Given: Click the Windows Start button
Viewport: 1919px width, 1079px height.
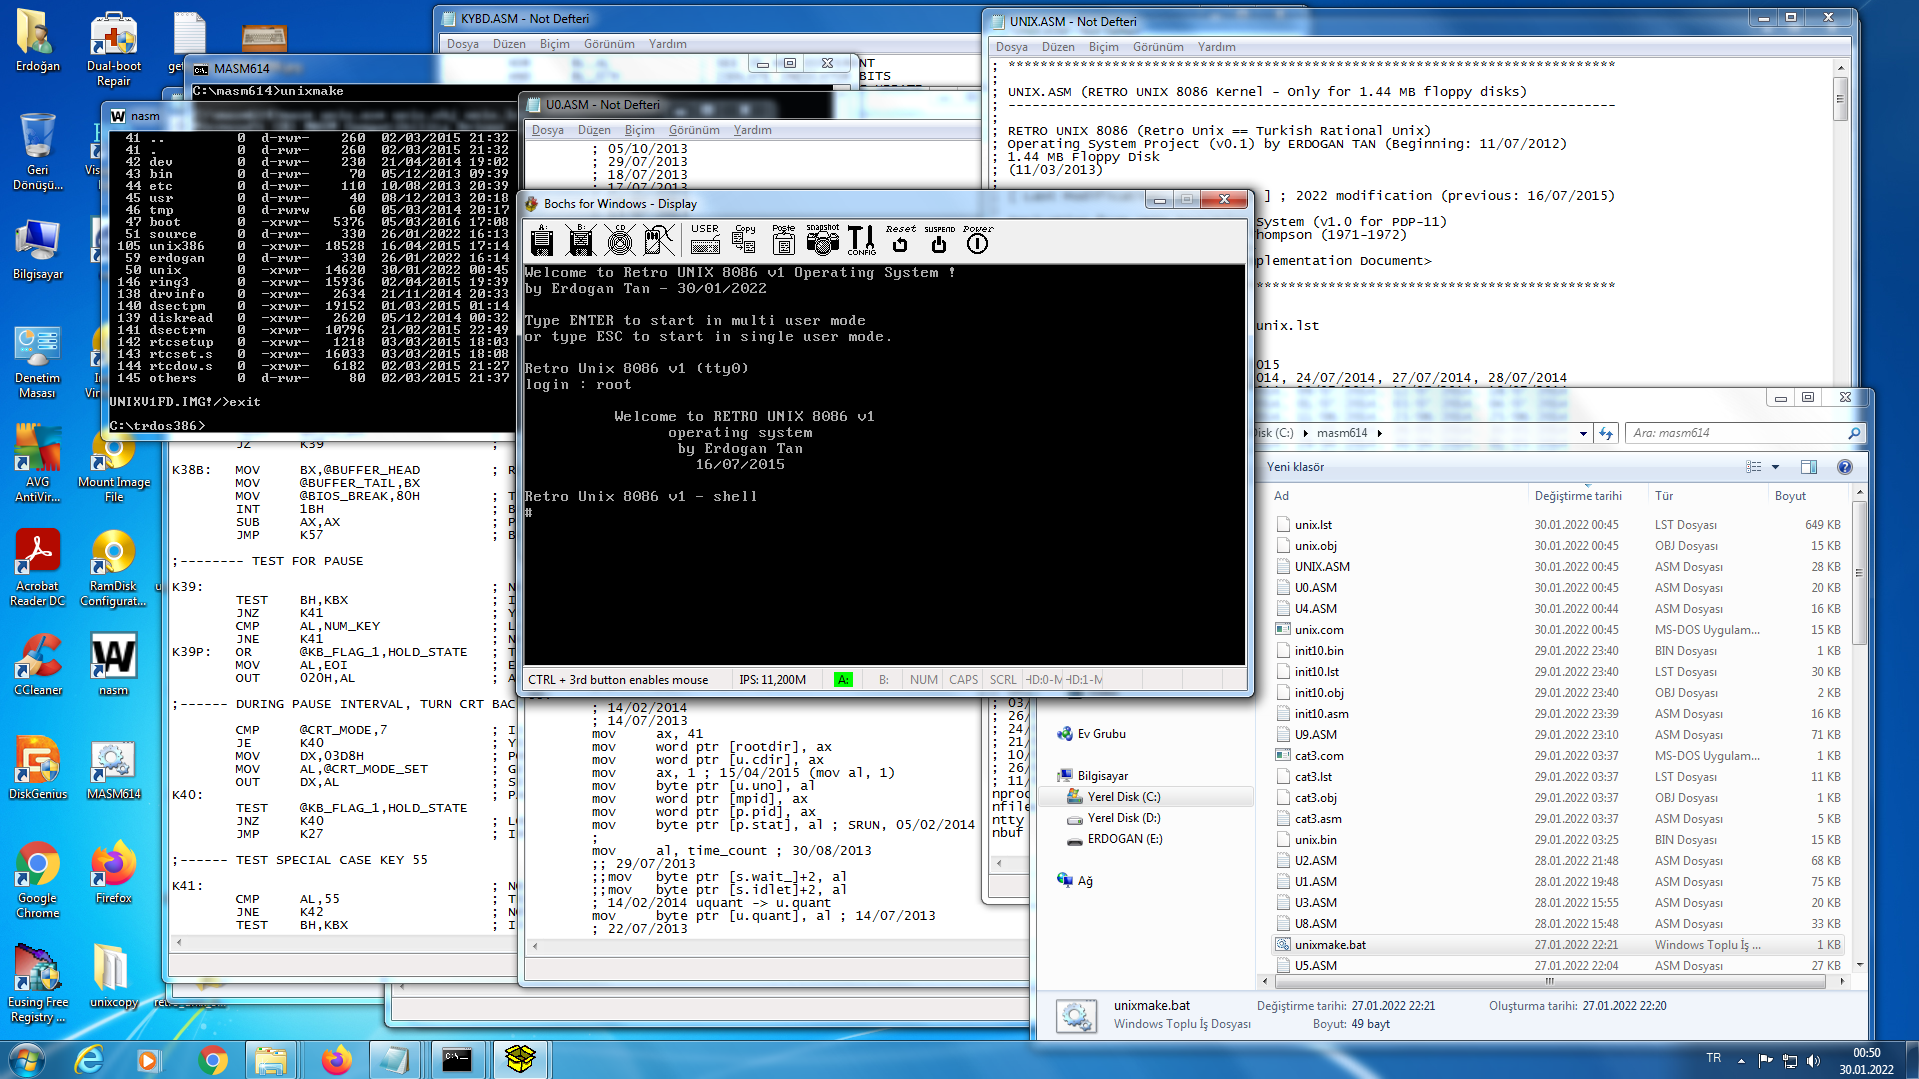Looking at the screenshot, I should [27, 1059].
